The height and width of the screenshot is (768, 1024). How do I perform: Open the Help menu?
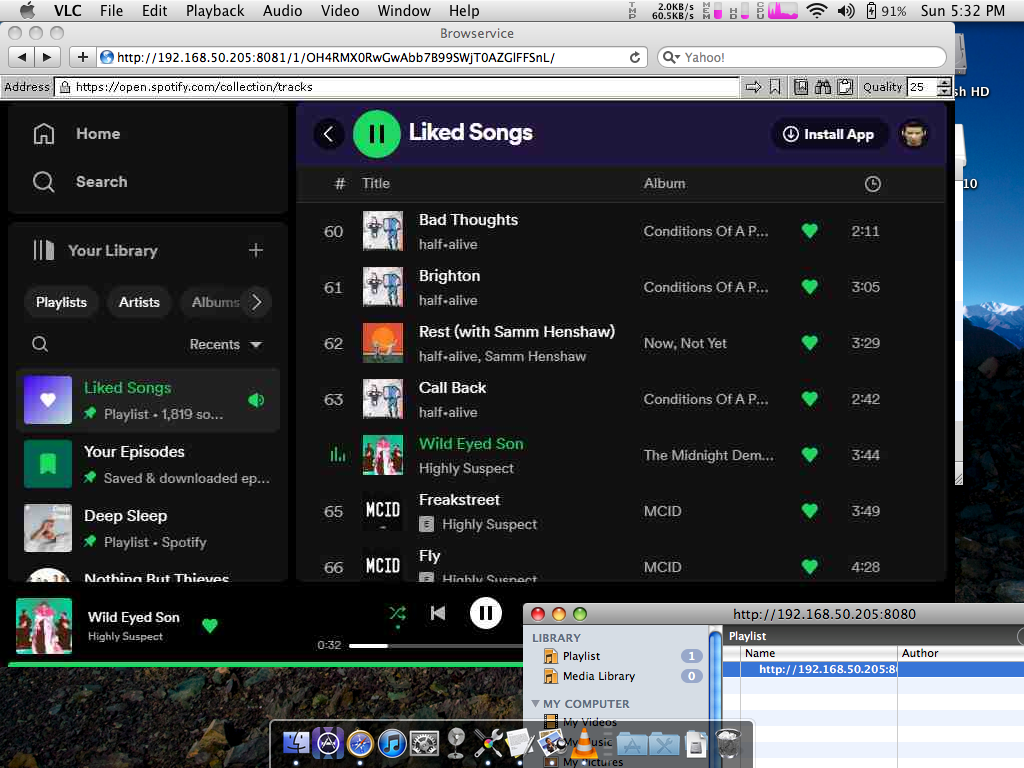[x=464, y=10]
